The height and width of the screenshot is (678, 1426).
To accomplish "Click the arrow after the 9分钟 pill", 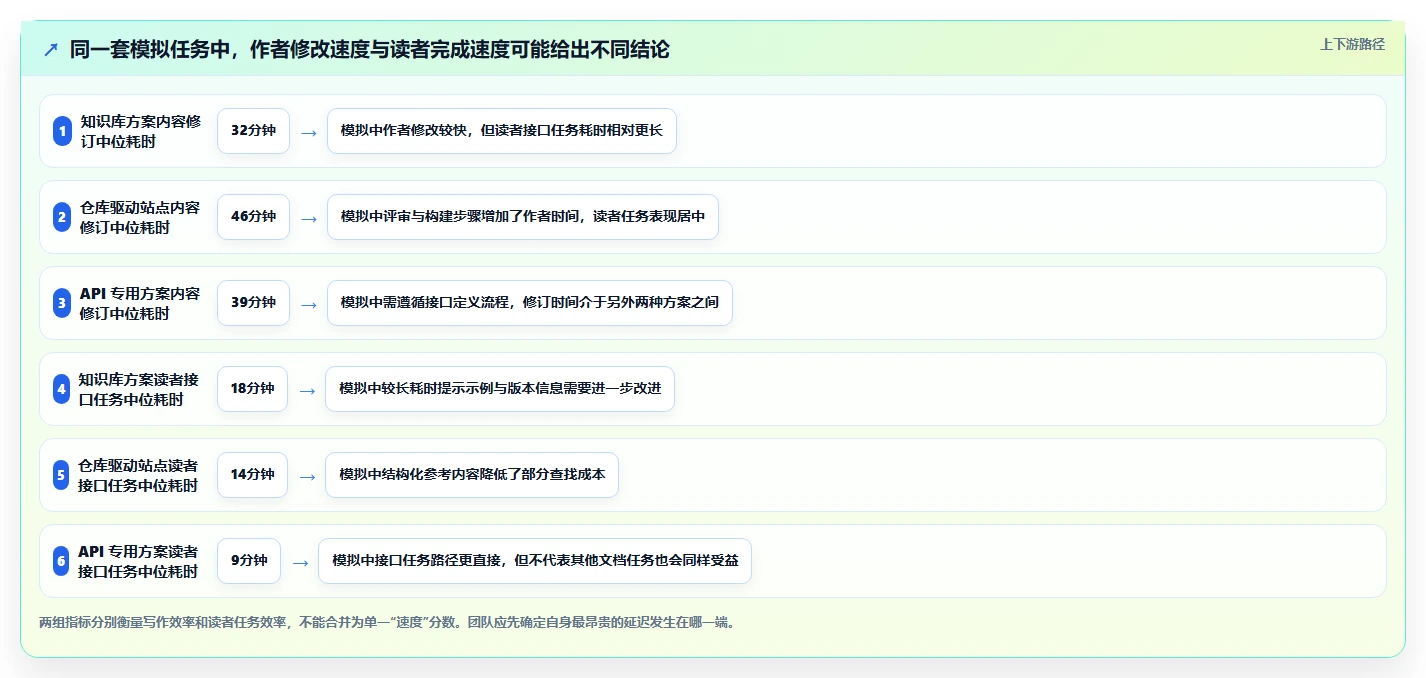I will coord(300,562).
